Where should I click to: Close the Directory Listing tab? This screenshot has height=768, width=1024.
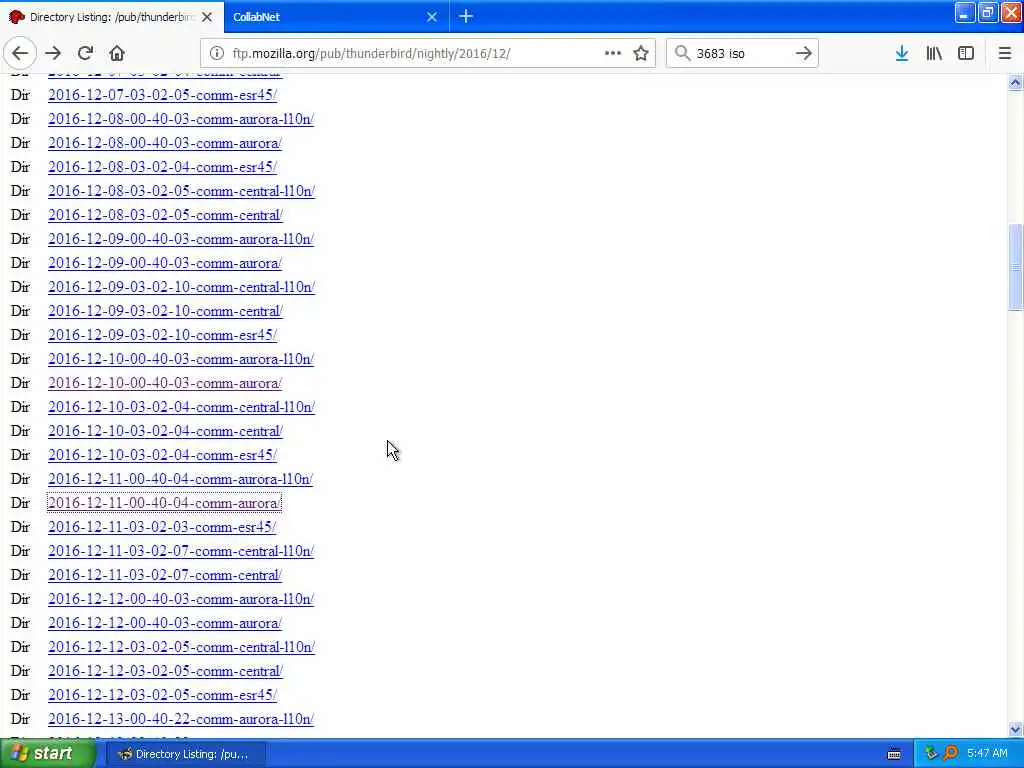pyautogui.click(x=207, y=17)
